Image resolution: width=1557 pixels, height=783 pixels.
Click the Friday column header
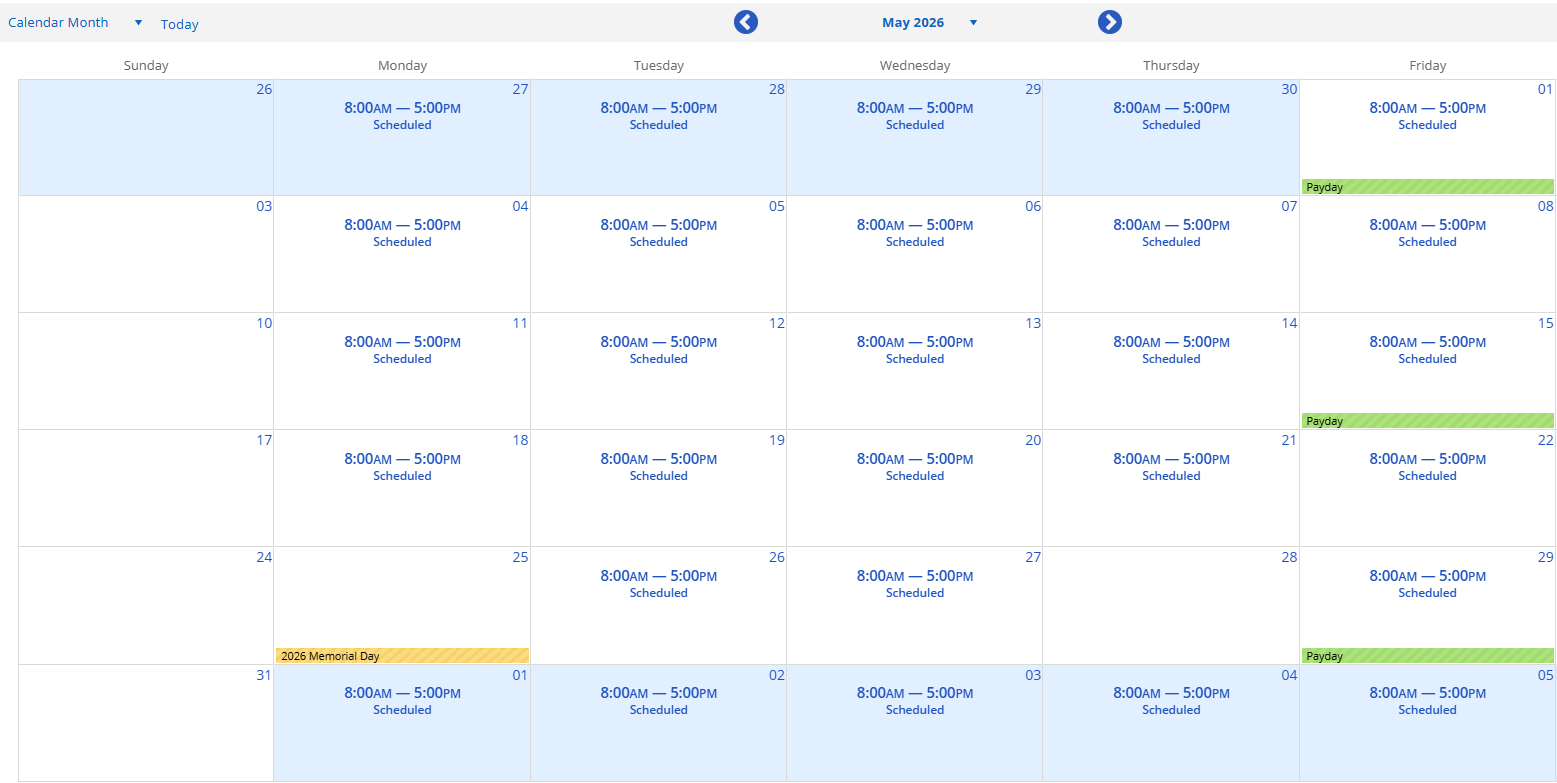point(1427,65)
